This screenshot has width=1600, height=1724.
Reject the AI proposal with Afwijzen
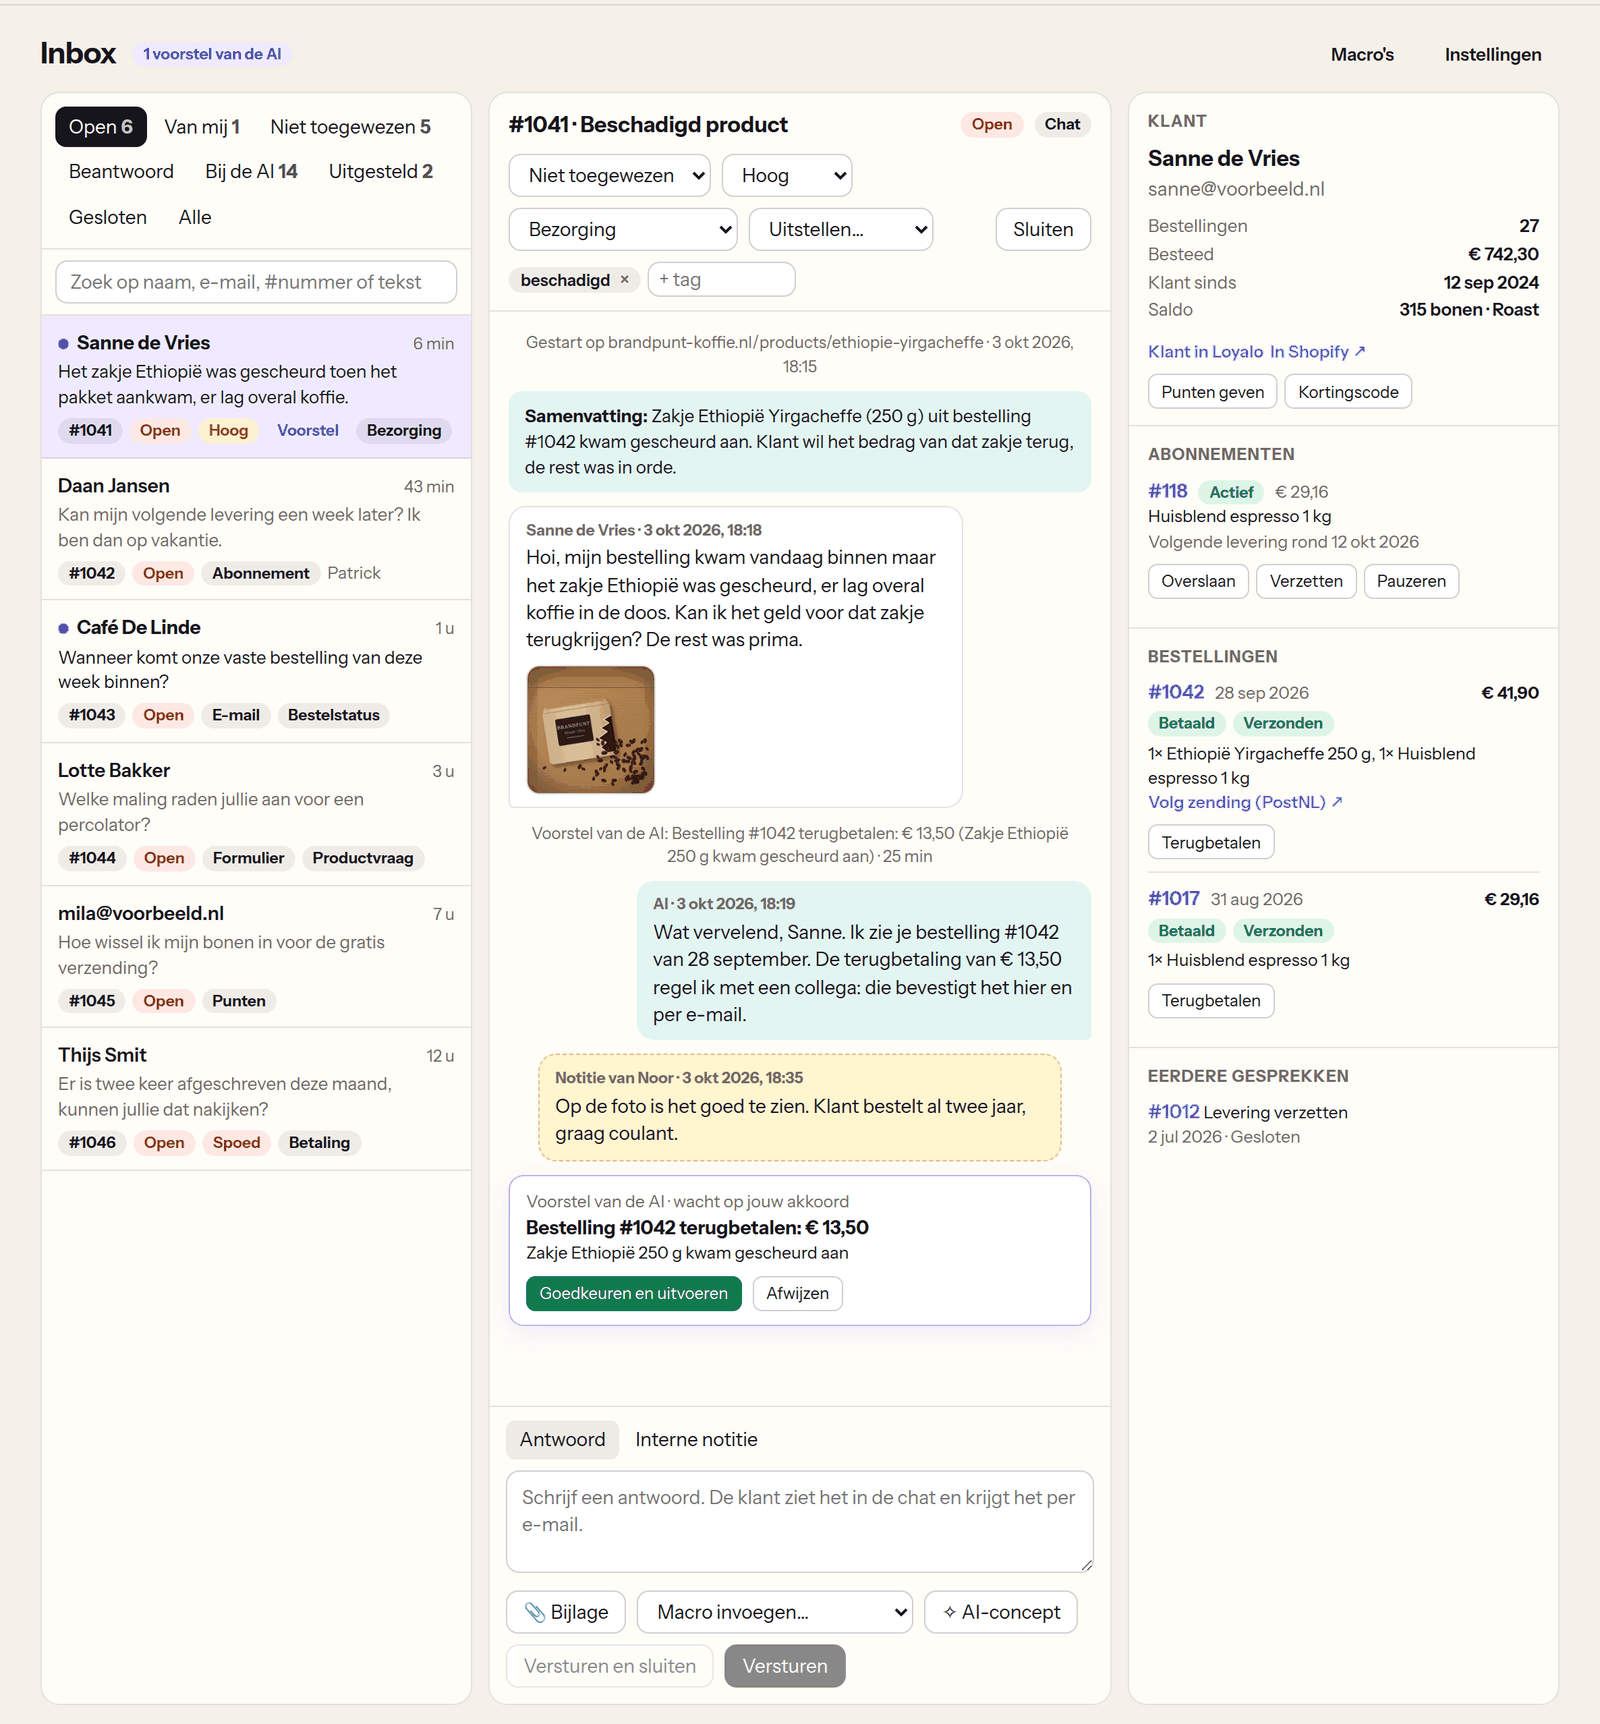click(797, 1294)
